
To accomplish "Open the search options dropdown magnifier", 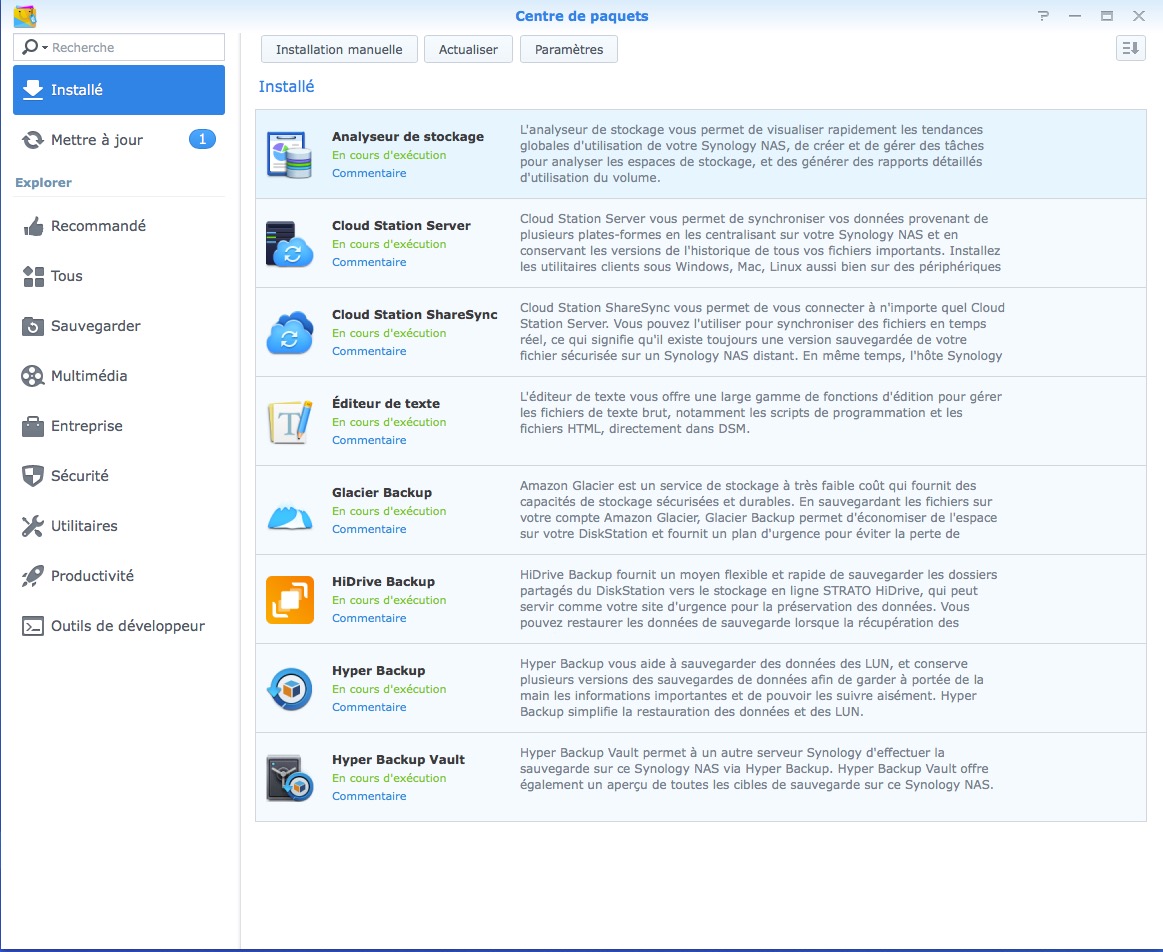I will [33, 47].
